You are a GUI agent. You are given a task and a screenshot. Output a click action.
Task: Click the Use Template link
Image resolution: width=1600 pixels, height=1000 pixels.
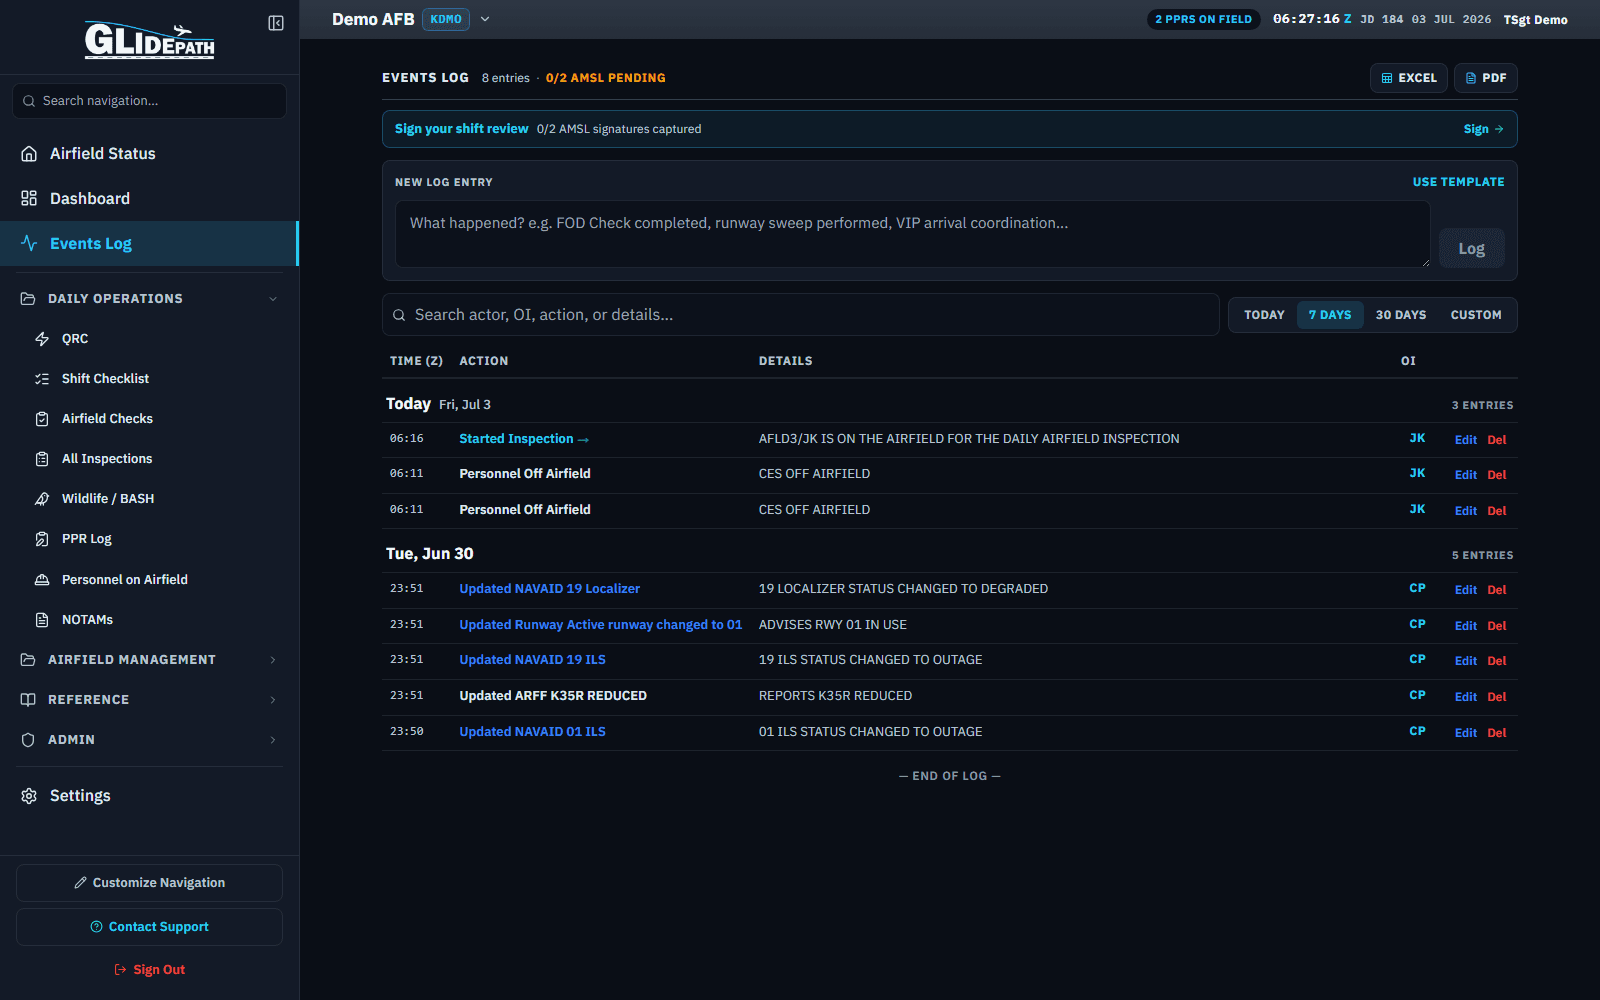point(1458,182)
